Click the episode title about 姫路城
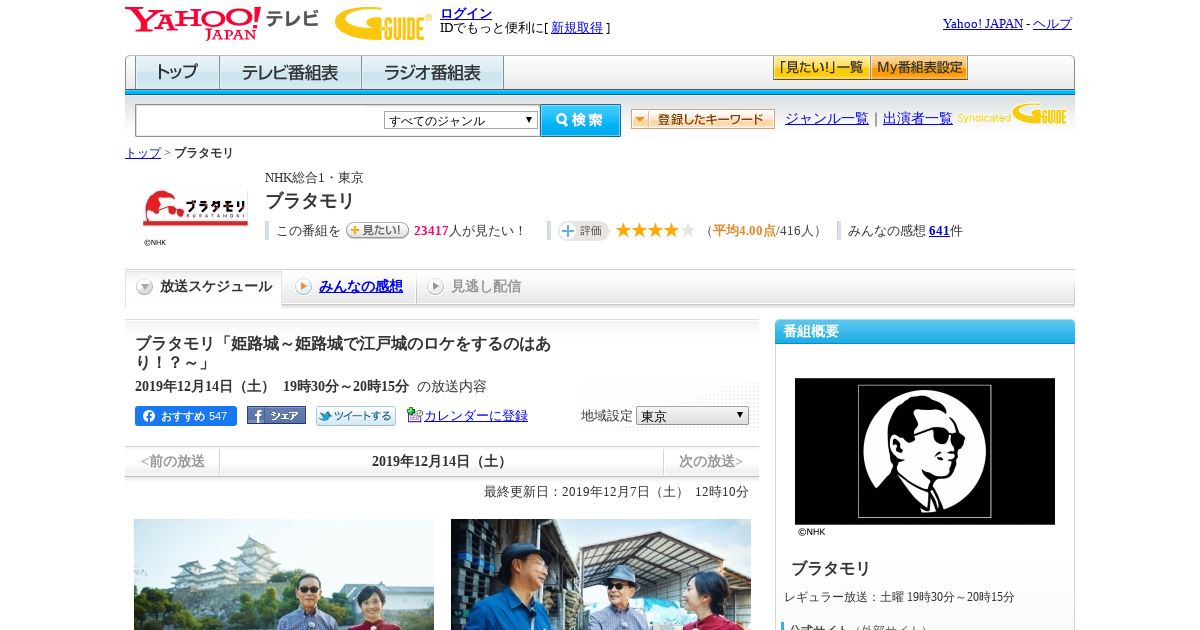Viewport: 1200px width, 630px height. 343,353
